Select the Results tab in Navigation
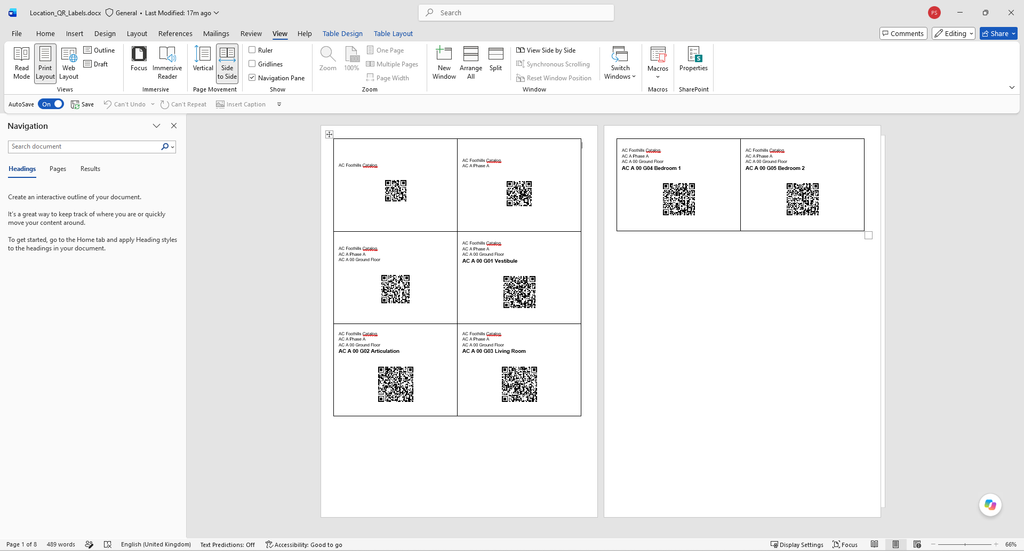 (90, 168)
